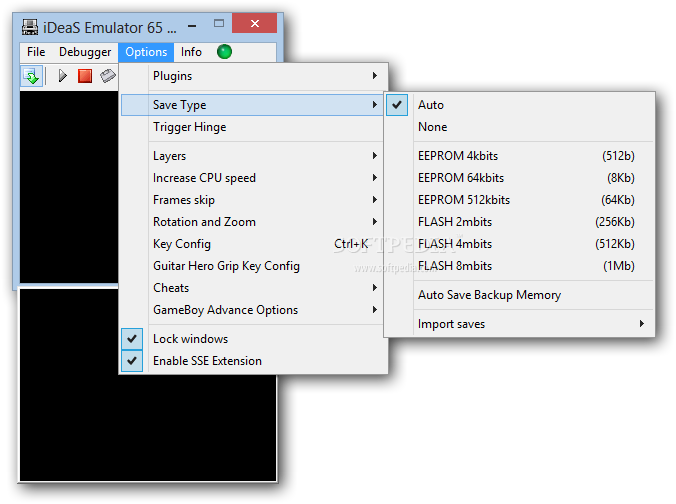
Task: Select FLASH 2mbits save type
Action: coord(520,222)
